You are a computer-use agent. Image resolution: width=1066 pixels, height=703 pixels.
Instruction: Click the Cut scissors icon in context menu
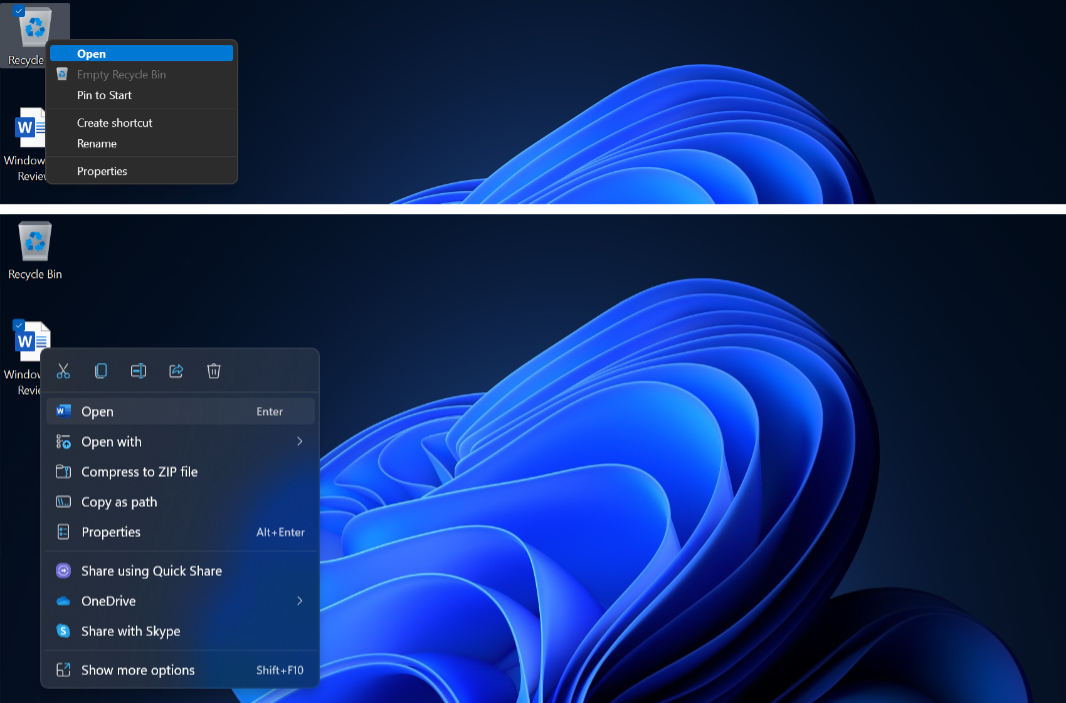(63, 371)
